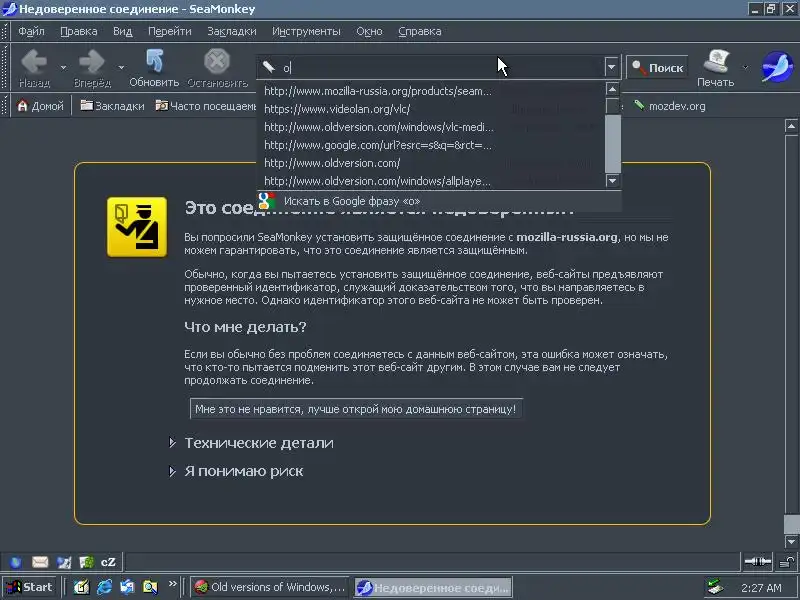Open the Back button history dropdown arrow
The image size is (800, 600).
click(63, 67)
